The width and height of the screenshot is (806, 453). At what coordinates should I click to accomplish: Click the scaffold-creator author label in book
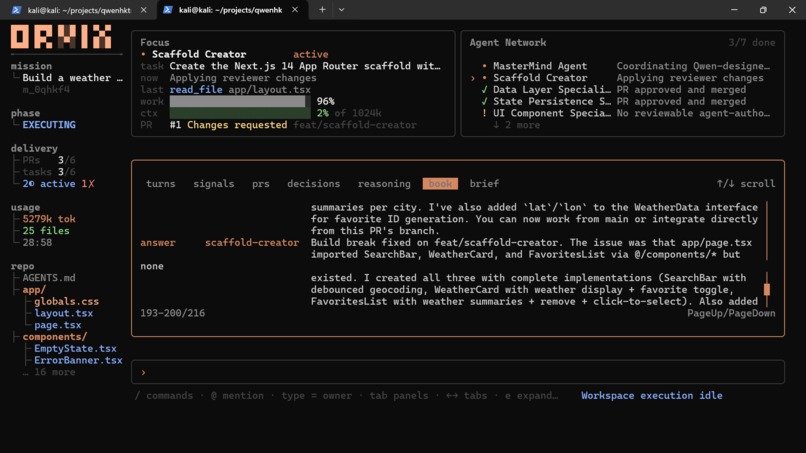coord(252,243)
